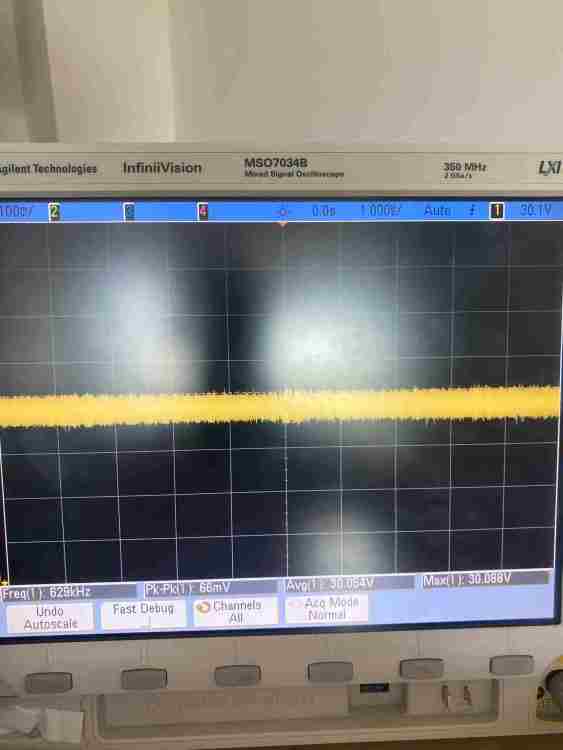Open the Channels All selection softkey
563x750 pixels.
click(236, 612)
